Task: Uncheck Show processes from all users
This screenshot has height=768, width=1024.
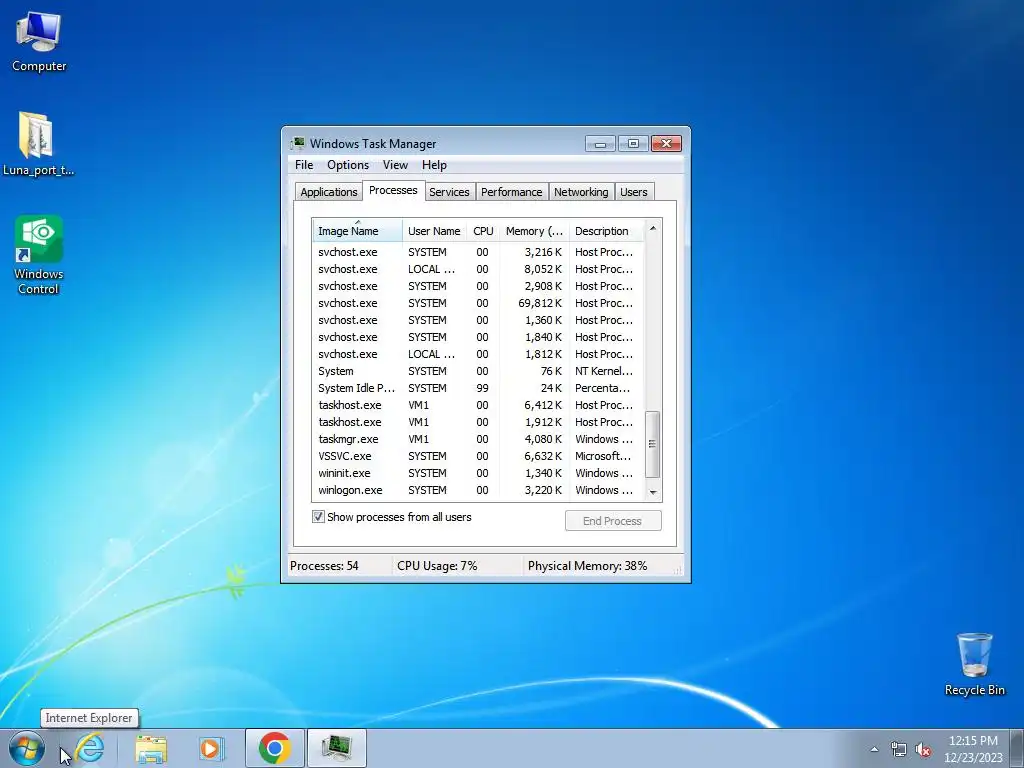Action: coord(318,517)
